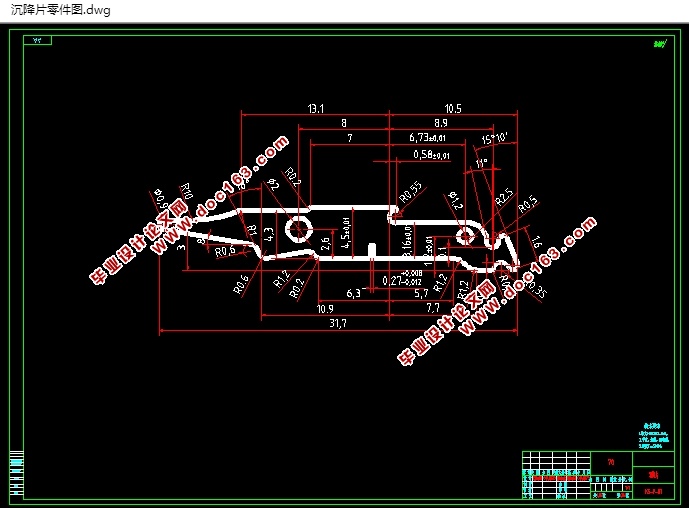The image size is (689, 508).
Task: Click the small right circular hole
Action: pyautogui.click(x=466, y=235)
